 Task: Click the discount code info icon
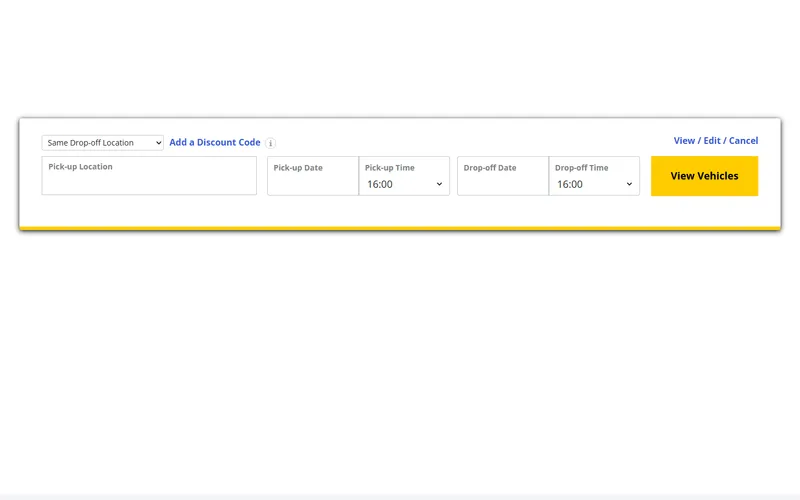(x=270, y=143)
